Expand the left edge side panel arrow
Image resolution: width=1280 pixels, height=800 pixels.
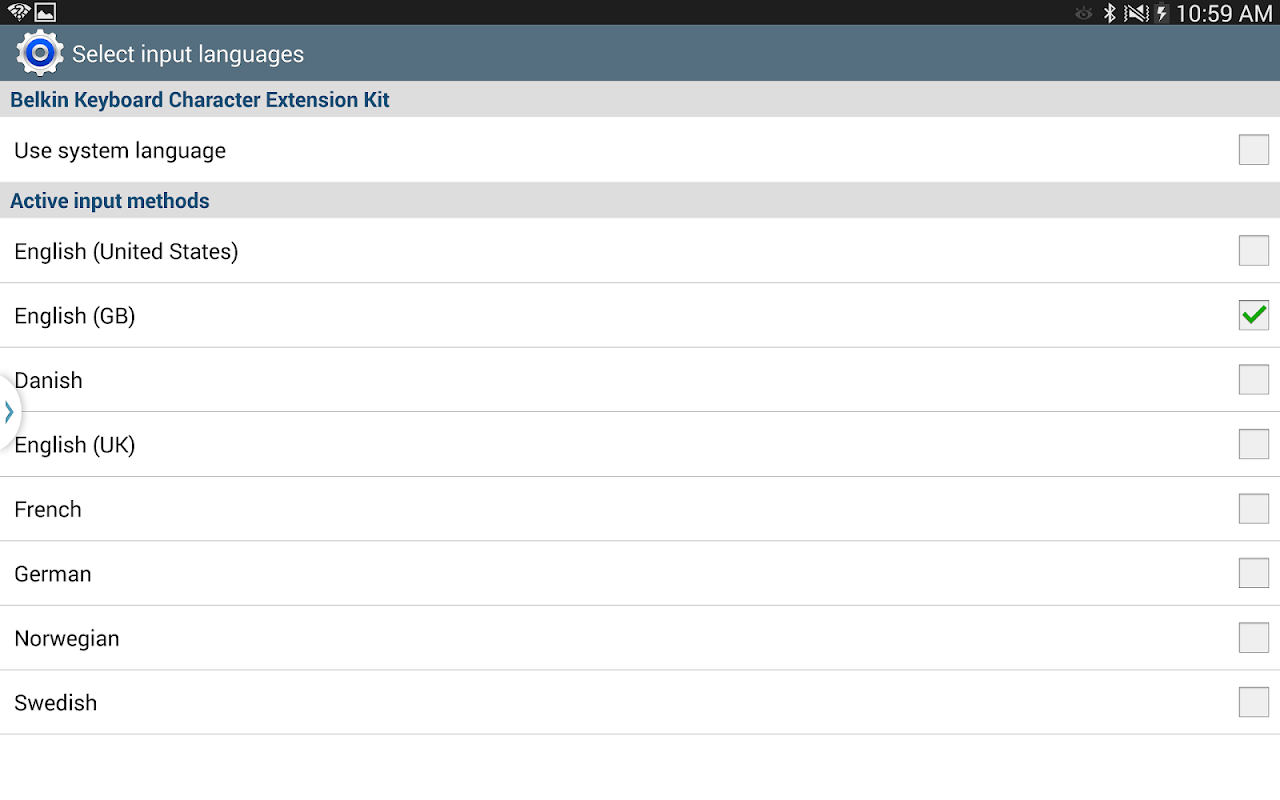[9, 411]
